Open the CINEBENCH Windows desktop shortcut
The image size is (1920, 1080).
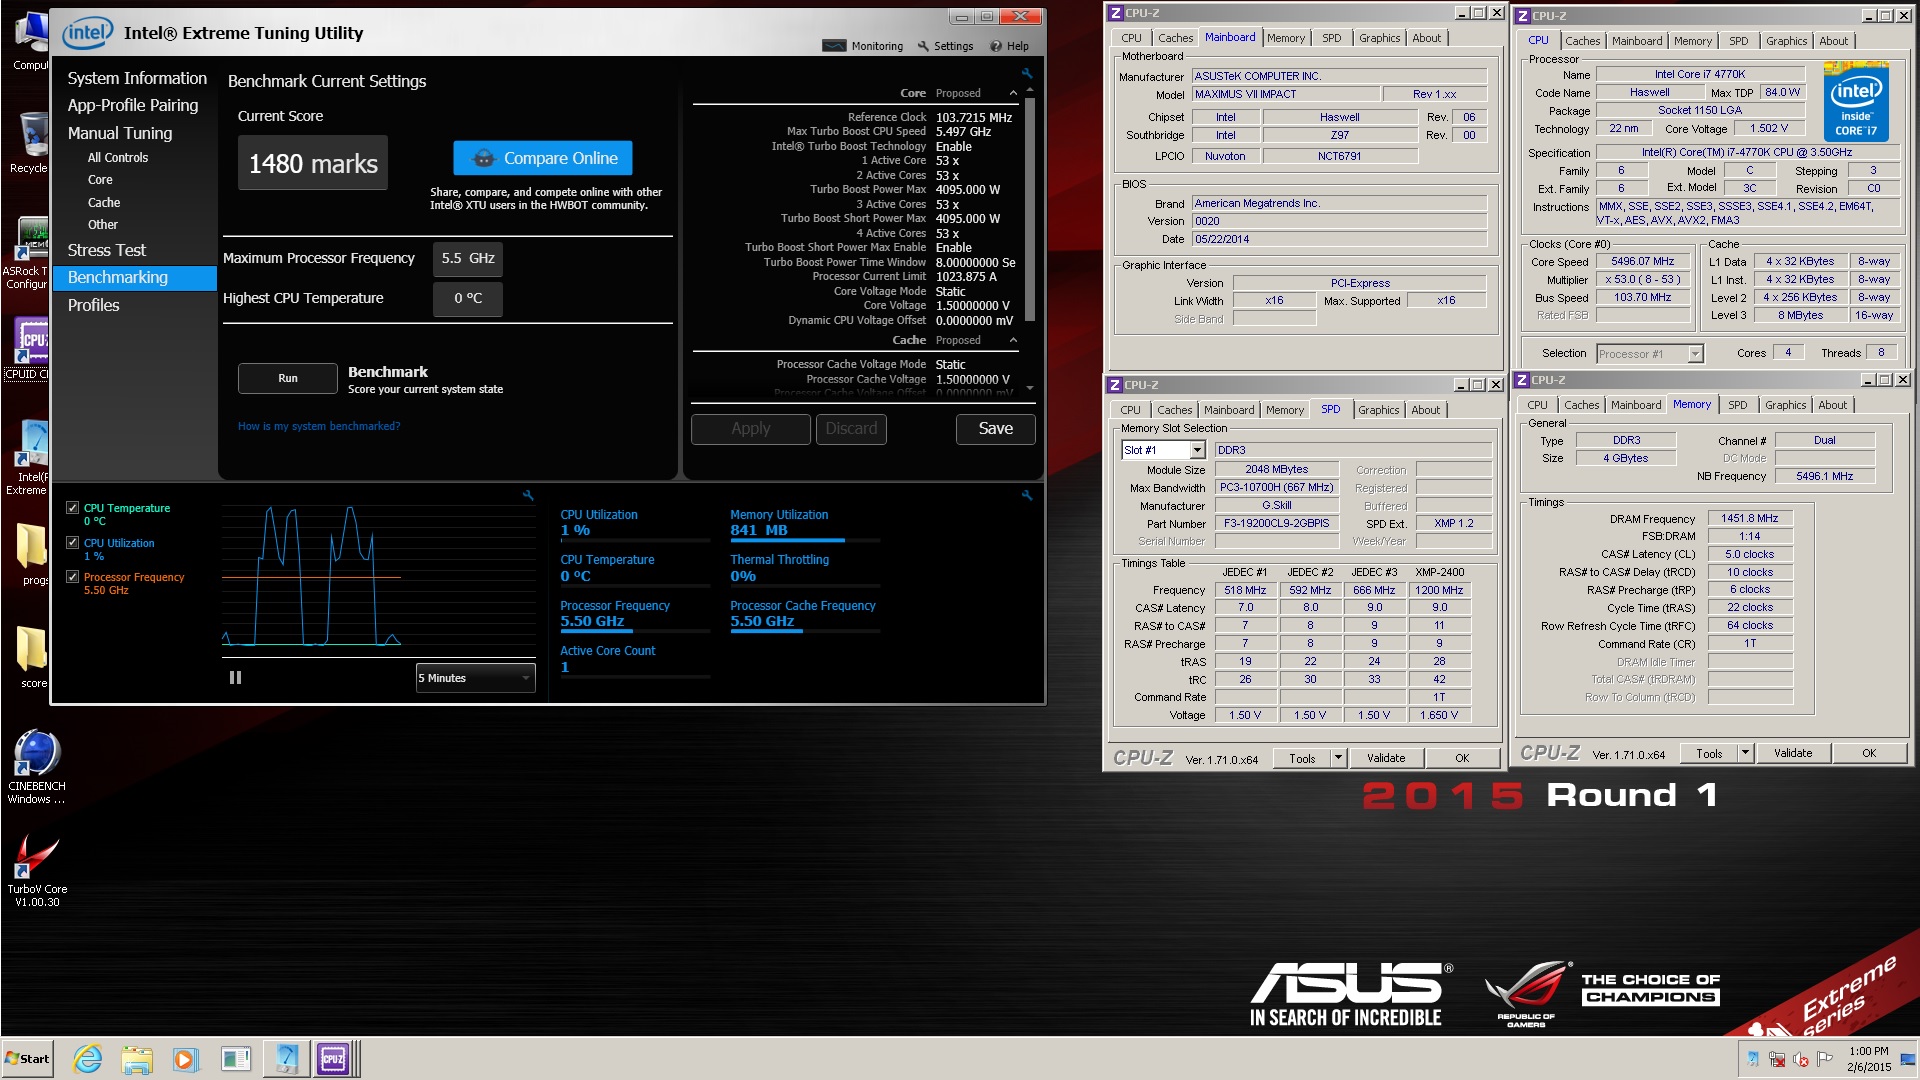(x=37, y=767)
